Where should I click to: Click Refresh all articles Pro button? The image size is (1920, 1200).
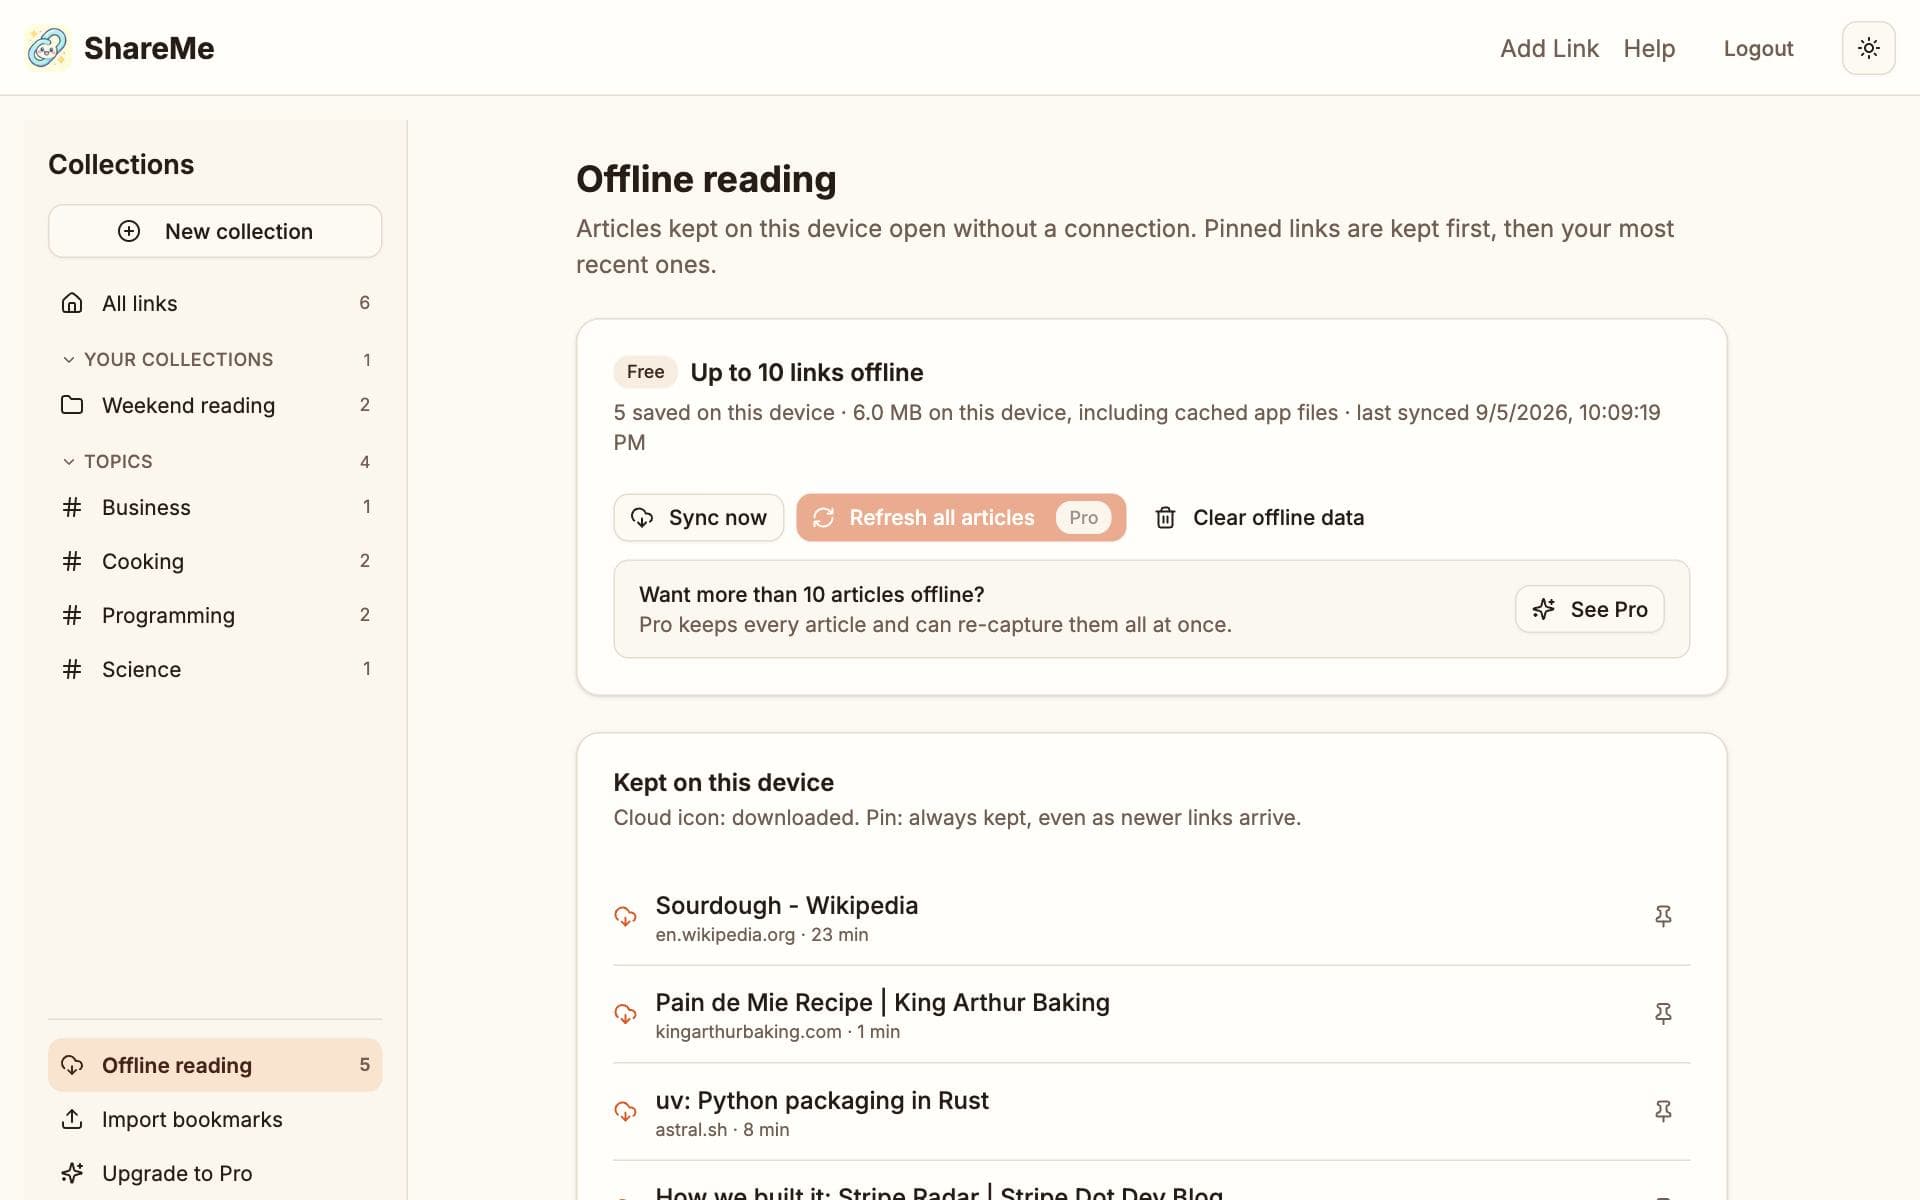pyautogui.click(x=961, y=517)
